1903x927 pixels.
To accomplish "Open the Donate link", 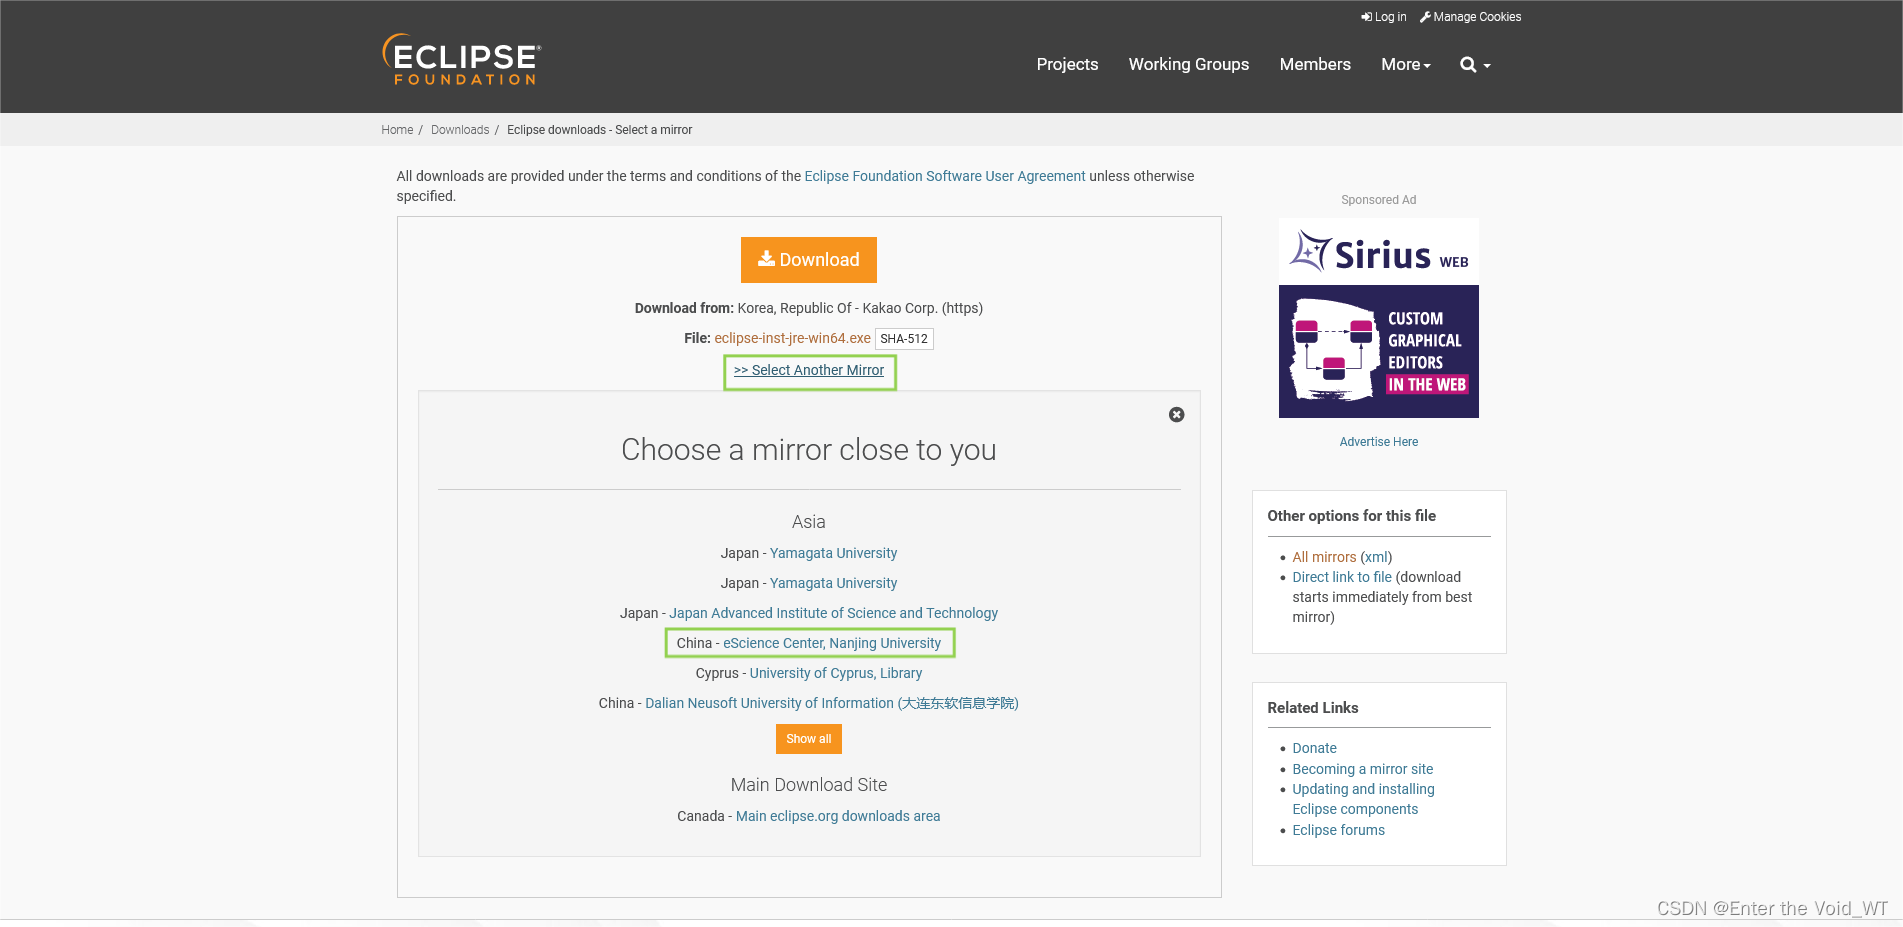I will point(1314,748).
